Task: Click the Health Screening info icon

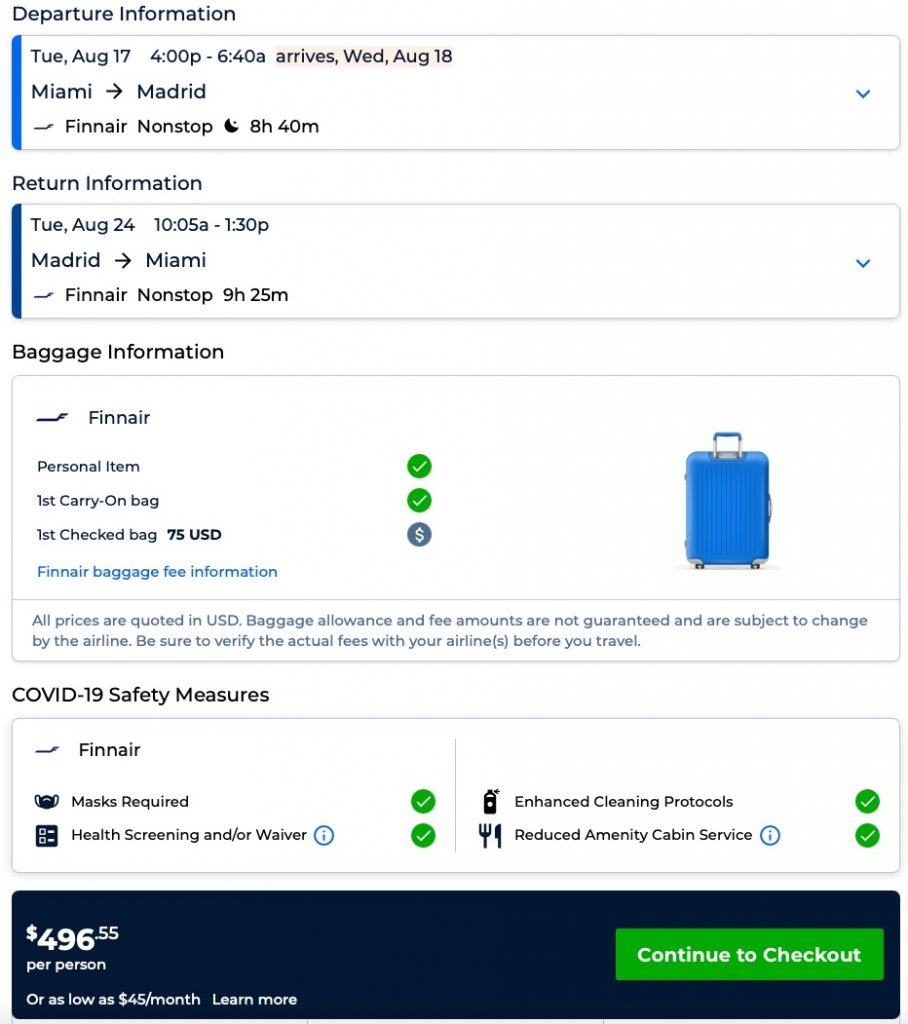Action: coord(324,835)
